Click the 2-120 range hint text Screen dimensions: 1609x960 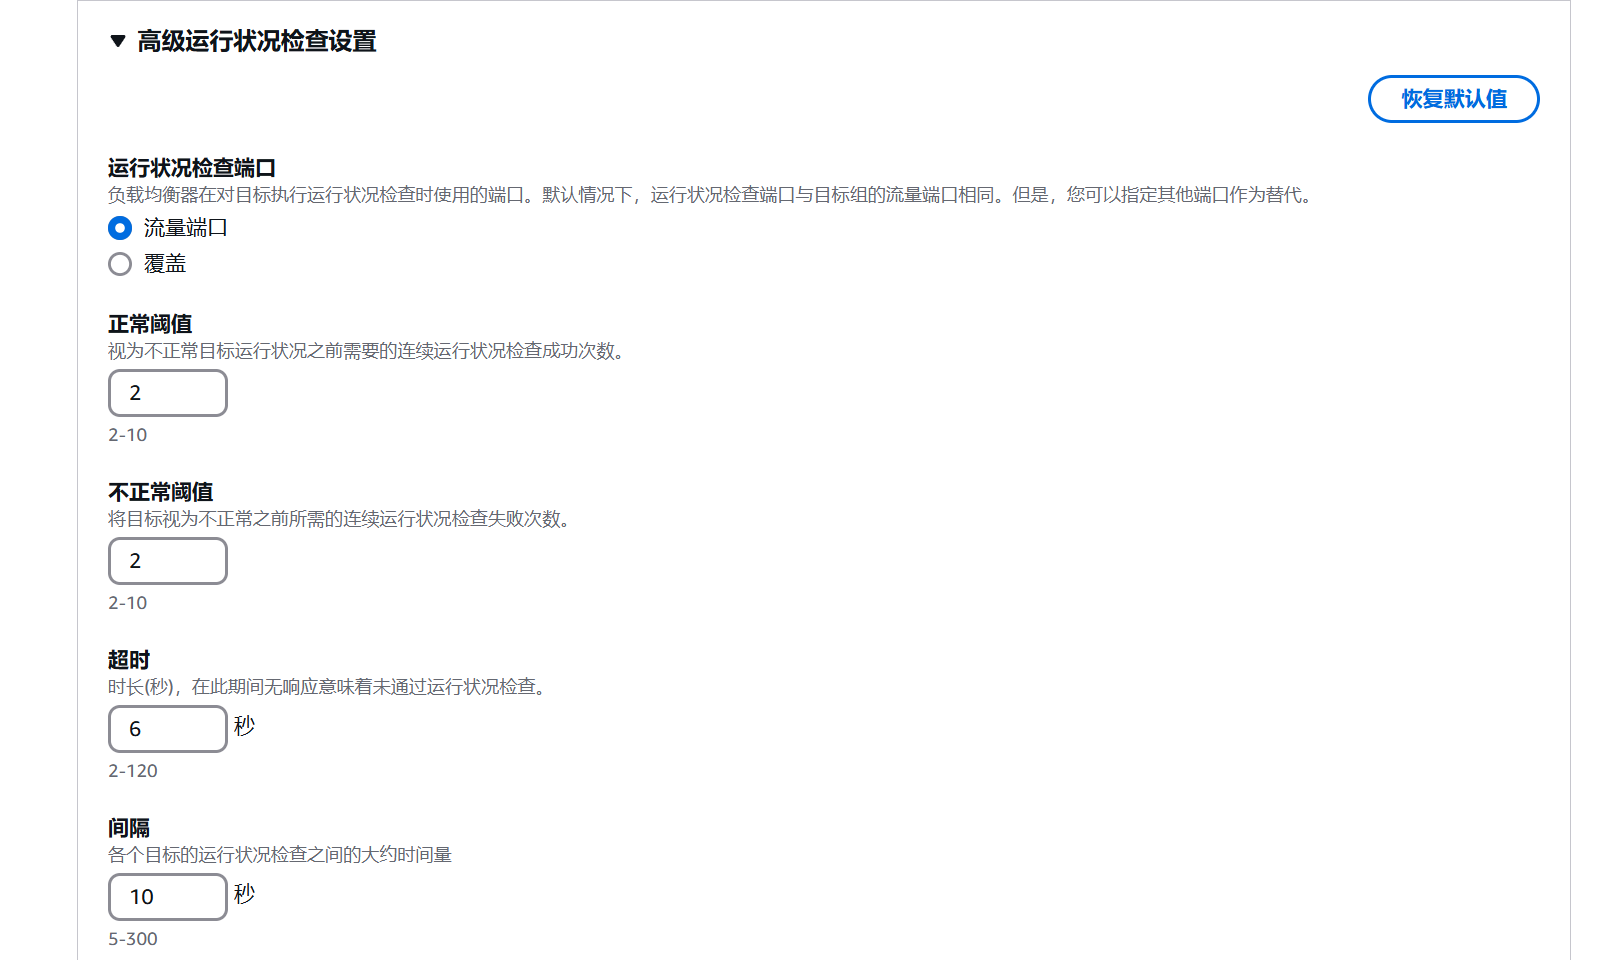point(133,771)
